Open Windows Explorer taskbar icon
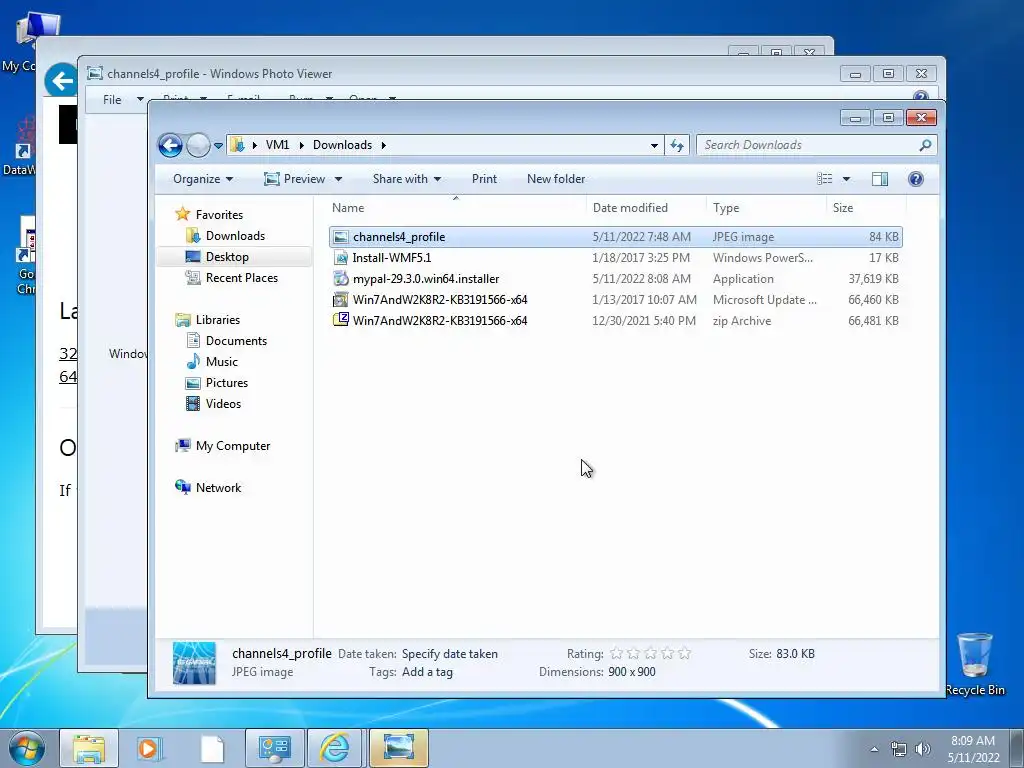1024x768 pixels. coord(89,748)
